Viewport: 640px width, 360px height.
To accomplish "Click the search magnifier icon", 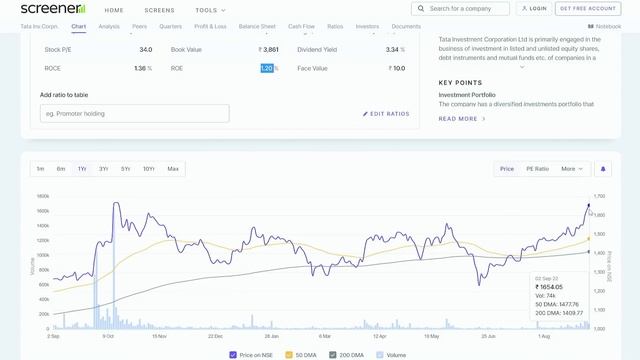I will click(421, 9).
